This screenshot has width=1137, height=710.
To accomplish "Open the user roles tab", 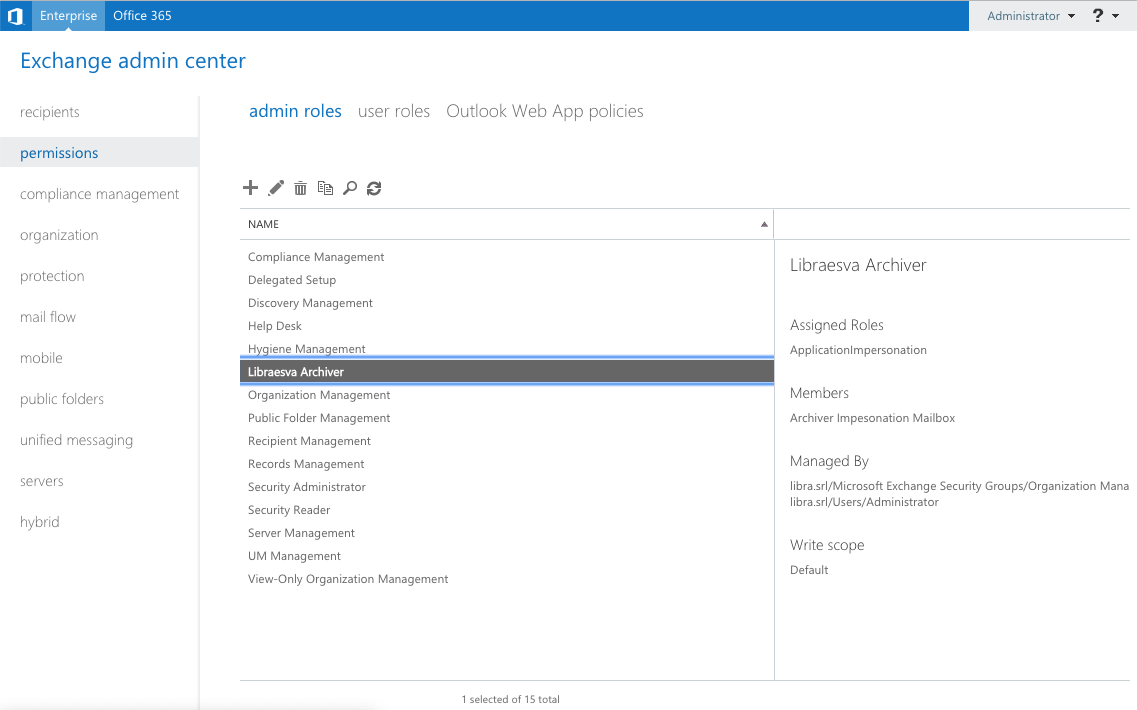I will pos(394,111).
